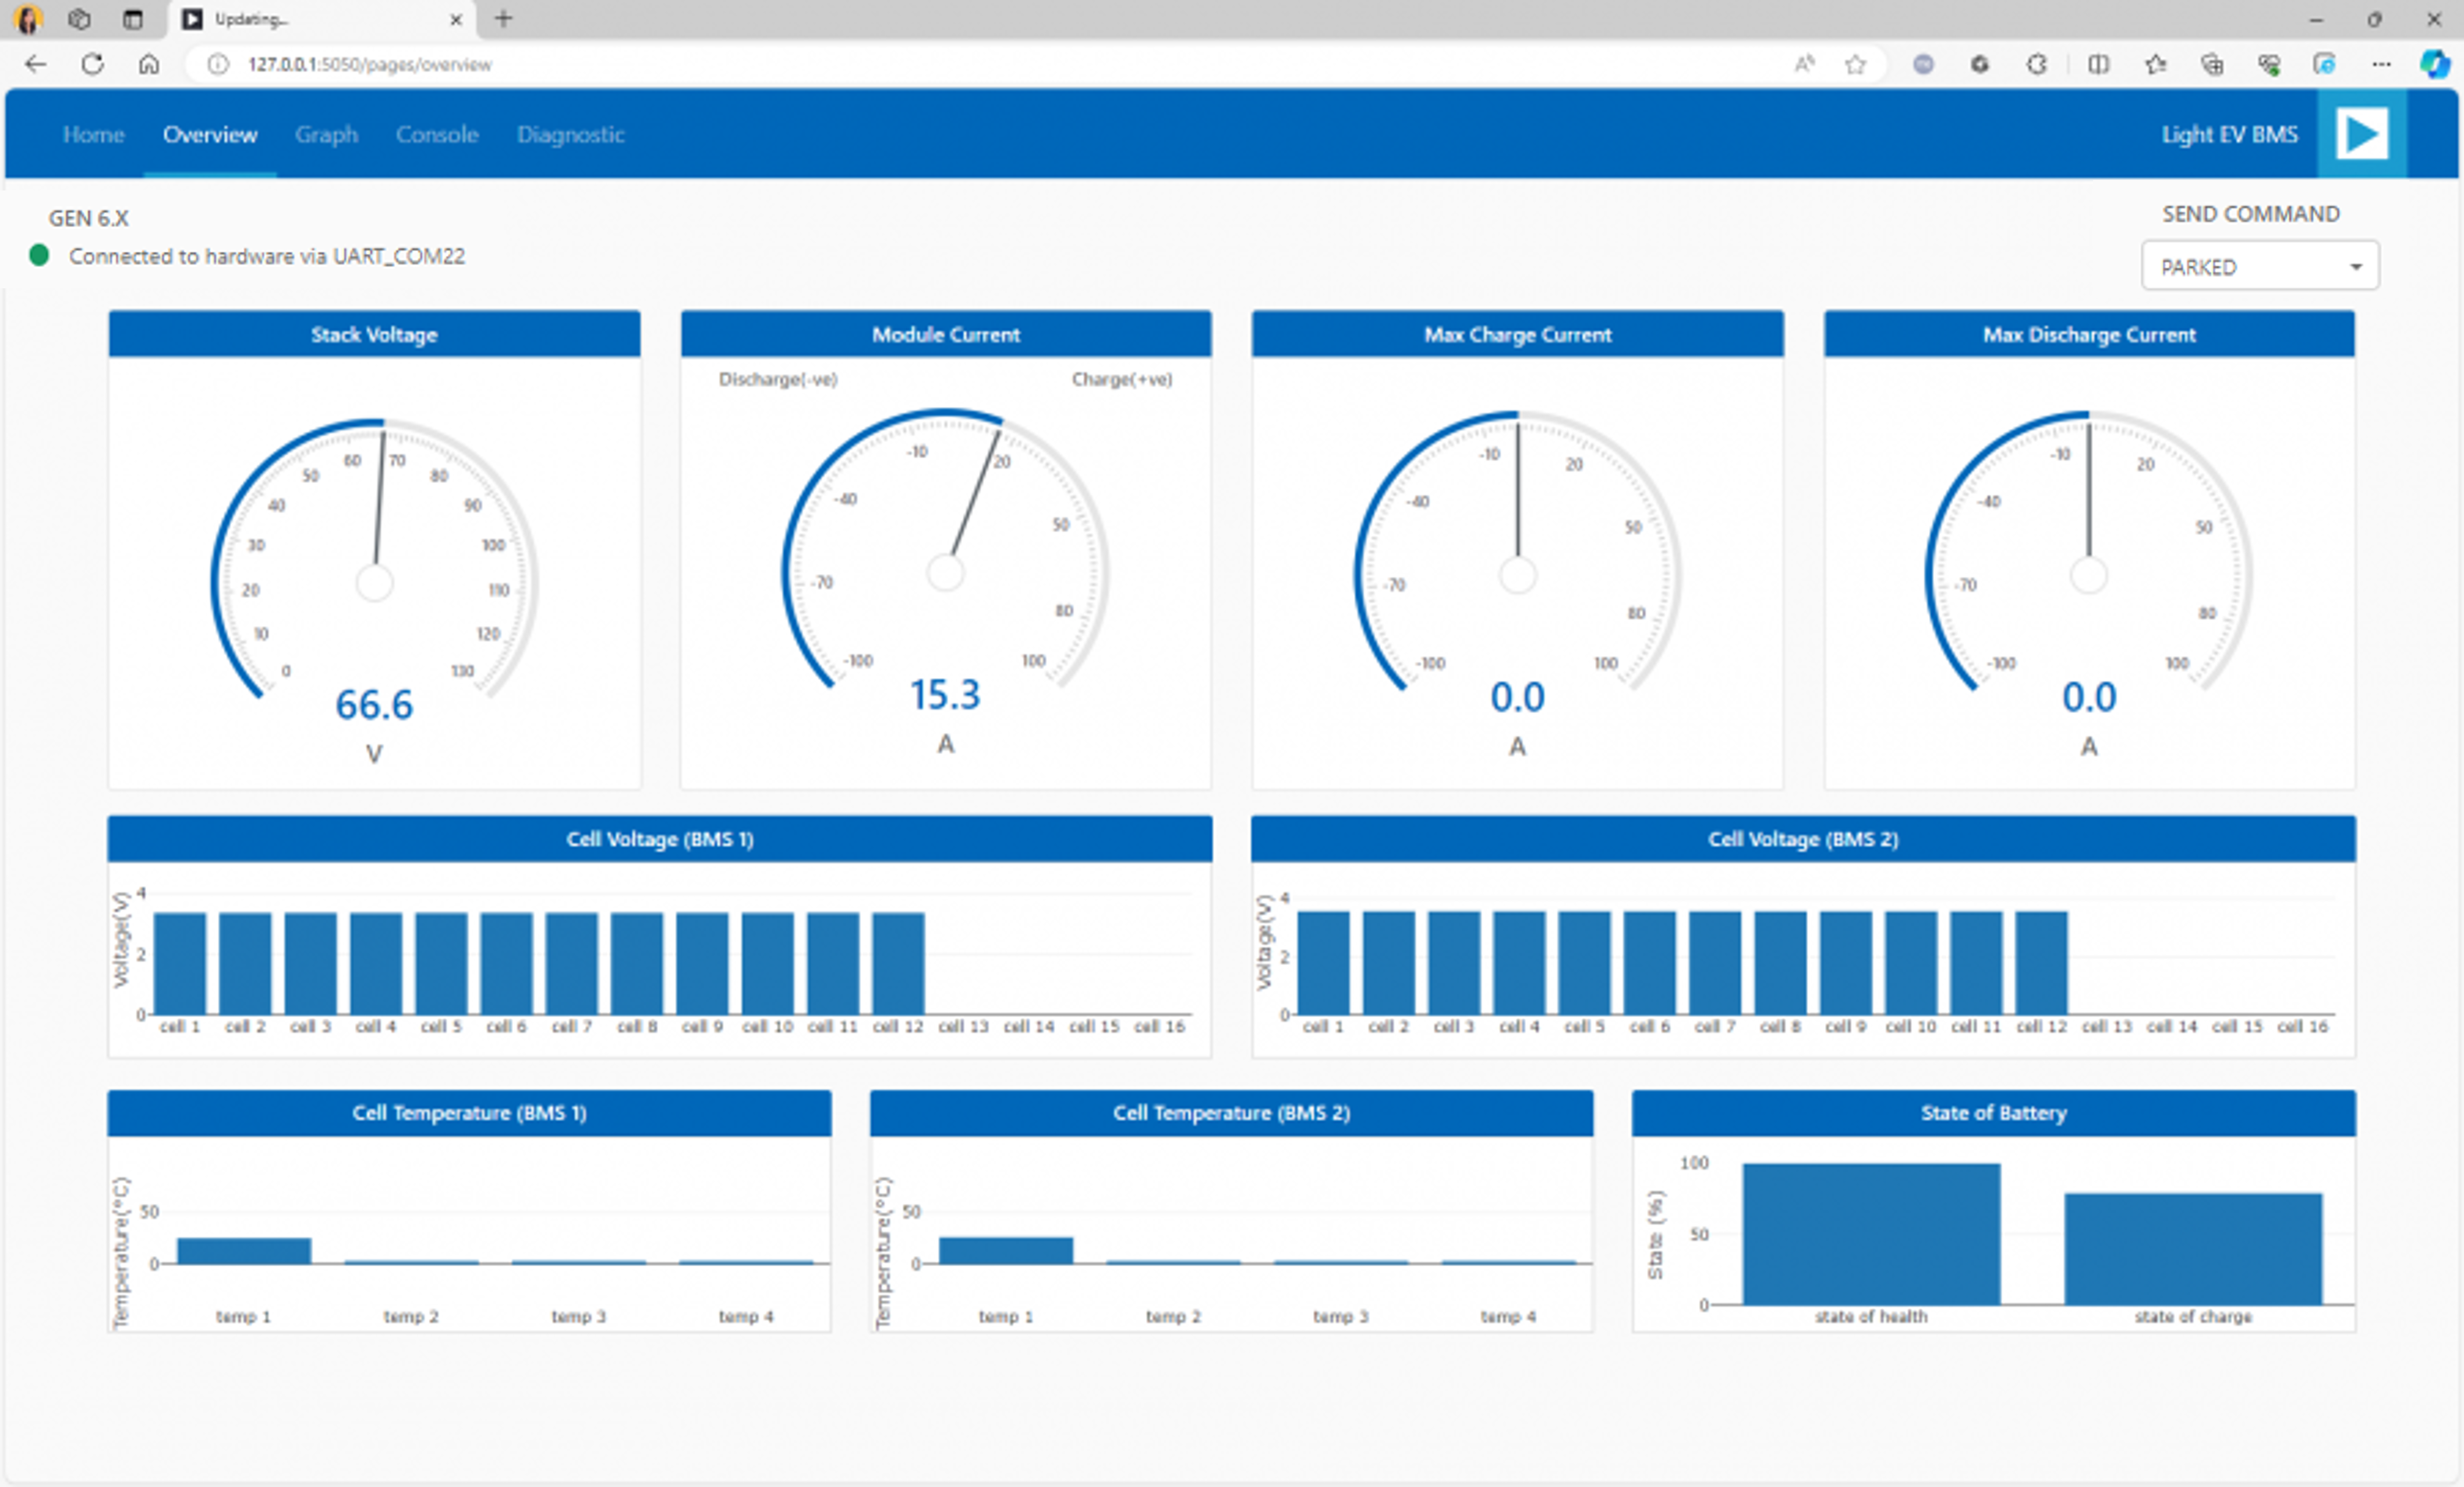This screenshot has width=2464, height=1487.
Task: Expand the browser settings via ellipsis menu
Action: pos(2381,64)
